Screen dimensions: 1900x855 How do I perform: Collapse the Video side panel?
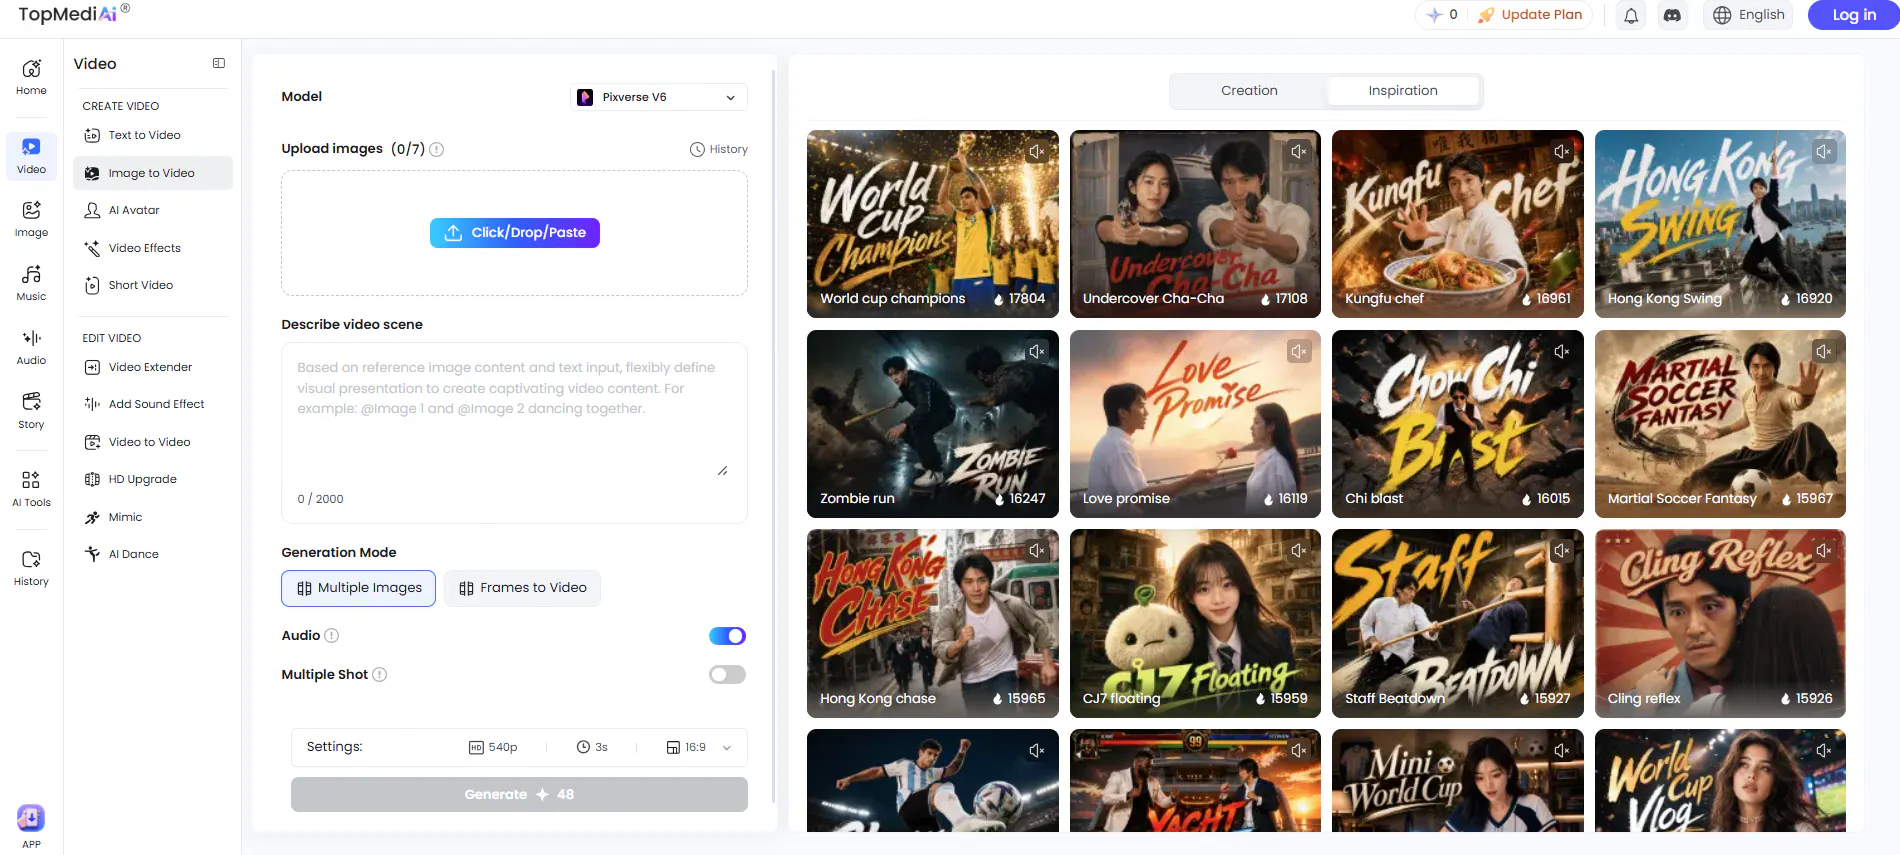coord(219,63)
